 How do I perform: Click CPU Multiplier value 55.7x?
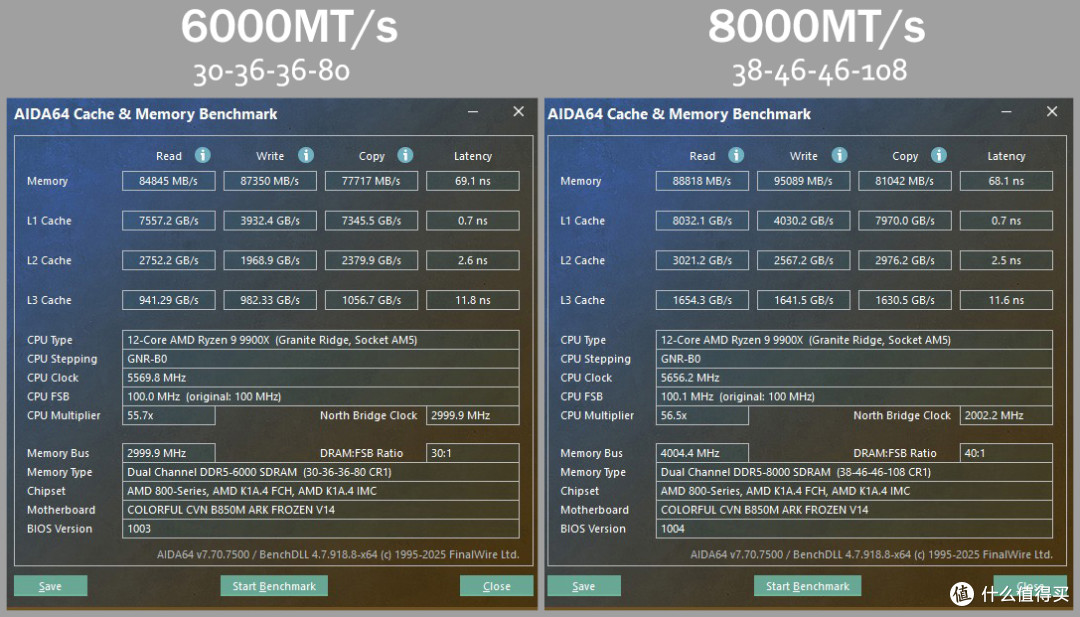tap(169, 415)
